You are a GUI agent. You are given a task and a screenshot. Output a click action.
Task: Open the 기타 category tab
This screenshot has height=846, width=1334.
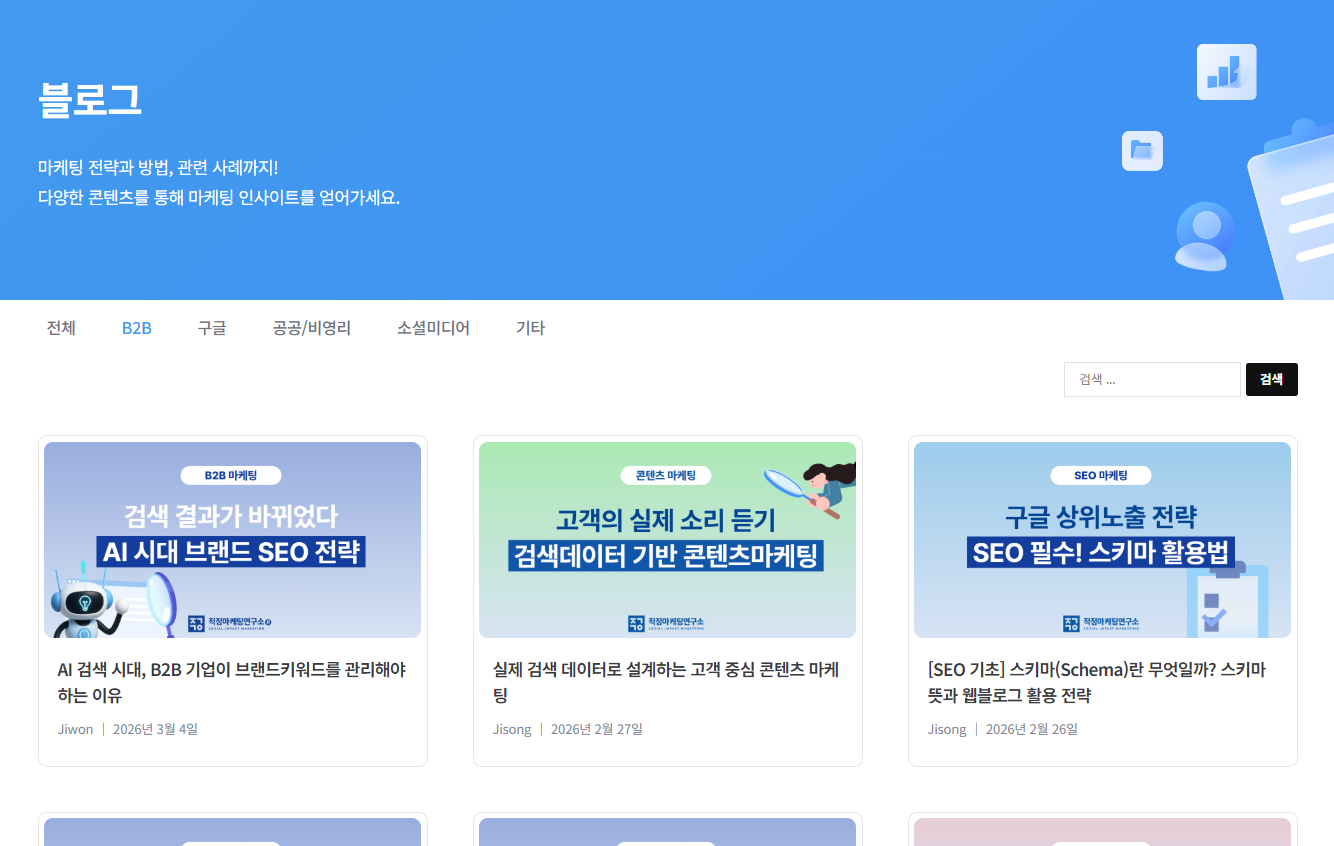tap(530, 328)
